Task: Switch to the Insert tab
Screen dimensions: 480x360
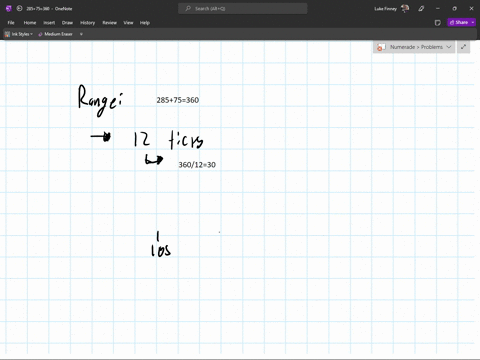Action: tap(49, 23)
